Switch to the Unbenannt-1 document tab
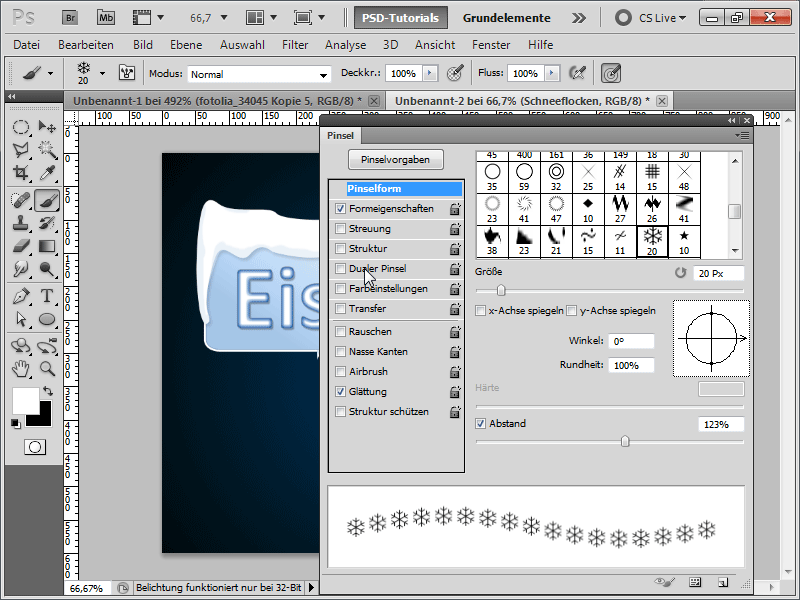Viewport: 800px width, 600px height. [222, 101]
